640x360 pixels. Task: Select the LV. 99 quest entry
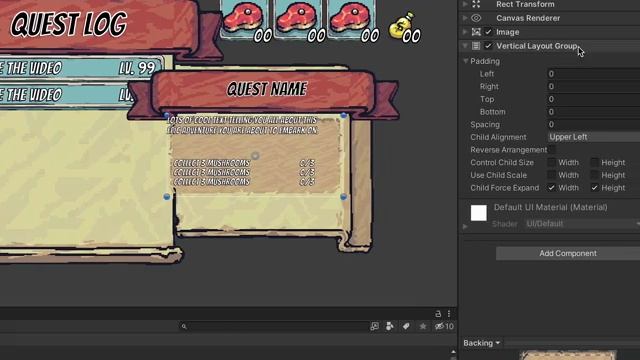[82, 68]
